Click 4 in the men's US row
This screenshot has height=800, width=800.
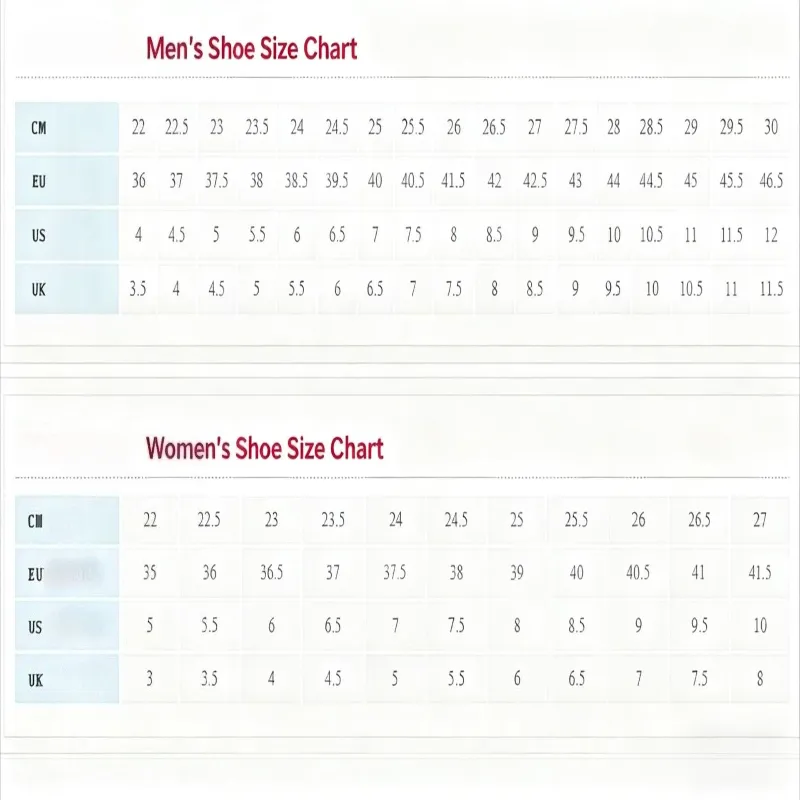pyautogui.click(x=138, y=236)
